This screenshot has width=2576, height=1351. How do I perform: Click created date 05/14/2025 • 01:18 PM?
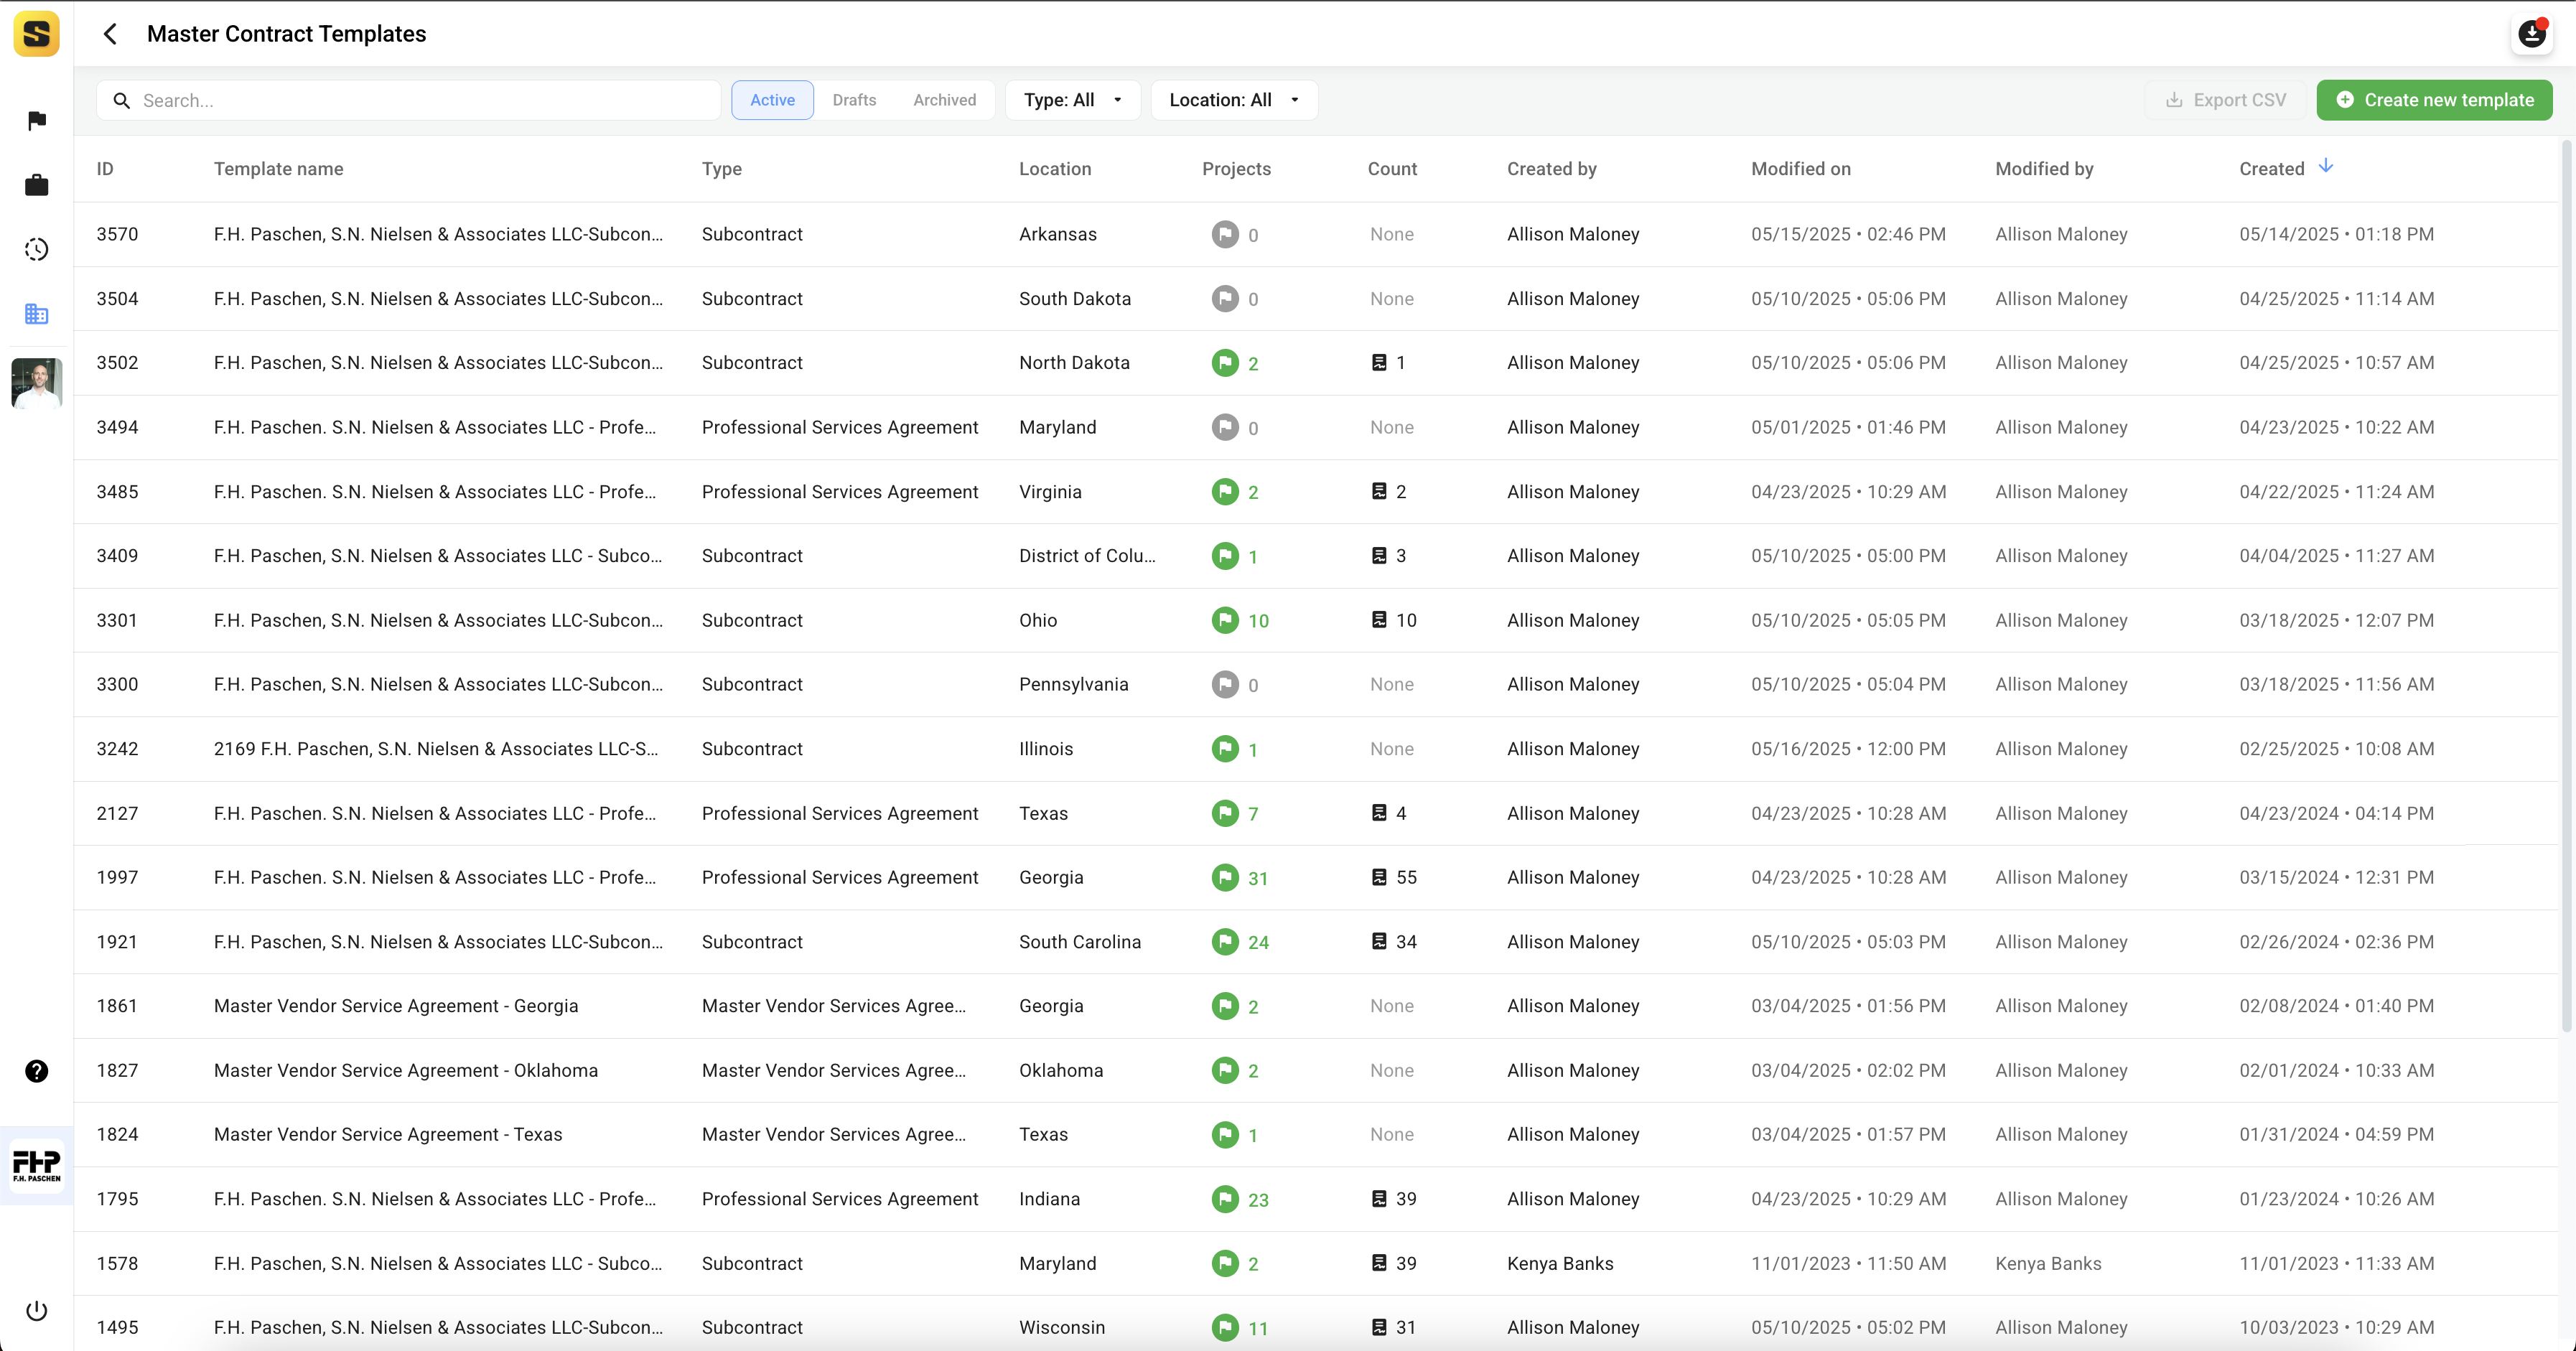[x=2336, y=234]
